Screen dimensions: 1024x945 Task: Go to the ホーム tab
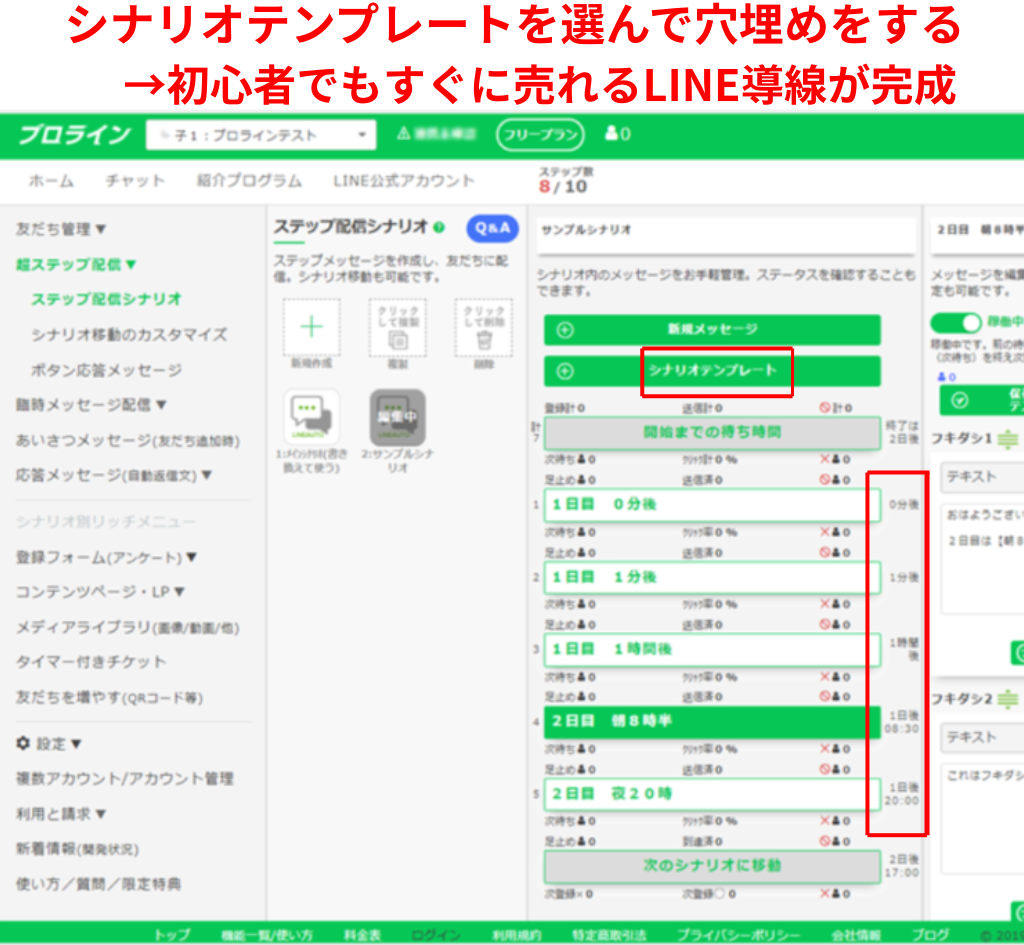tap(51, 181)
